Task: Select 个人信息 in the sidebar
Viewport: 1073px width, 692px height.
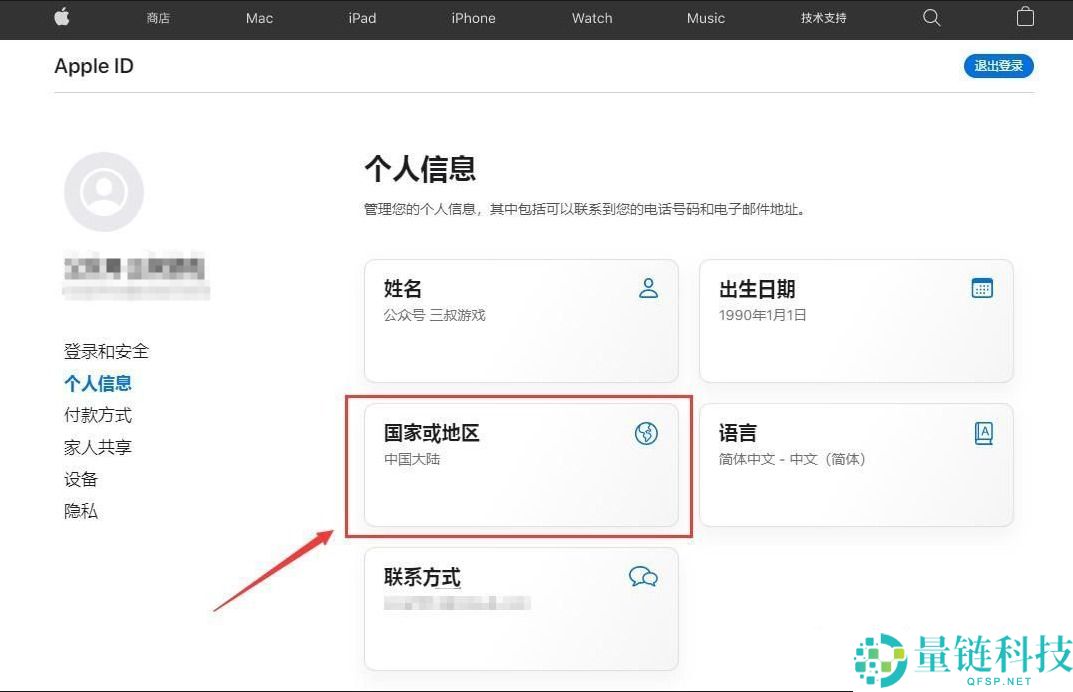Action: (97, 383)
